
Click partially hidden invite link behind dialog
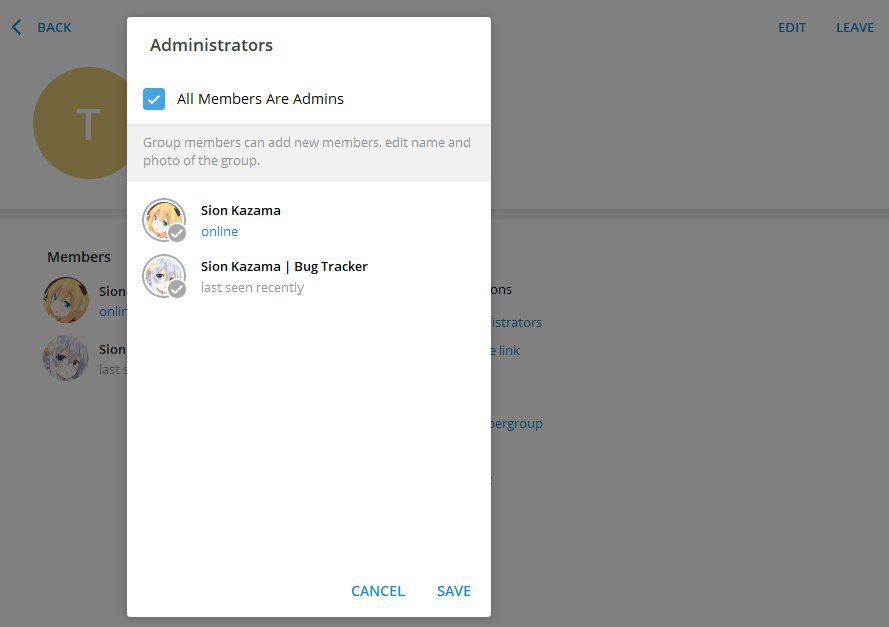[506, 351]
